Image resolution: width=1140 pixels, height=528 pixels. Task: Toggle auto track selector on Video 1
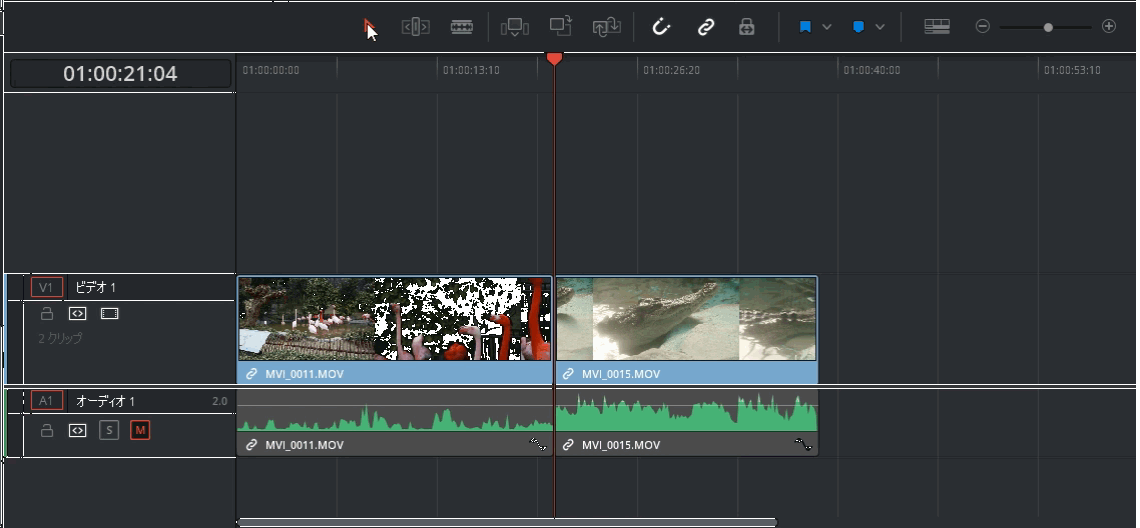[78, 313]
